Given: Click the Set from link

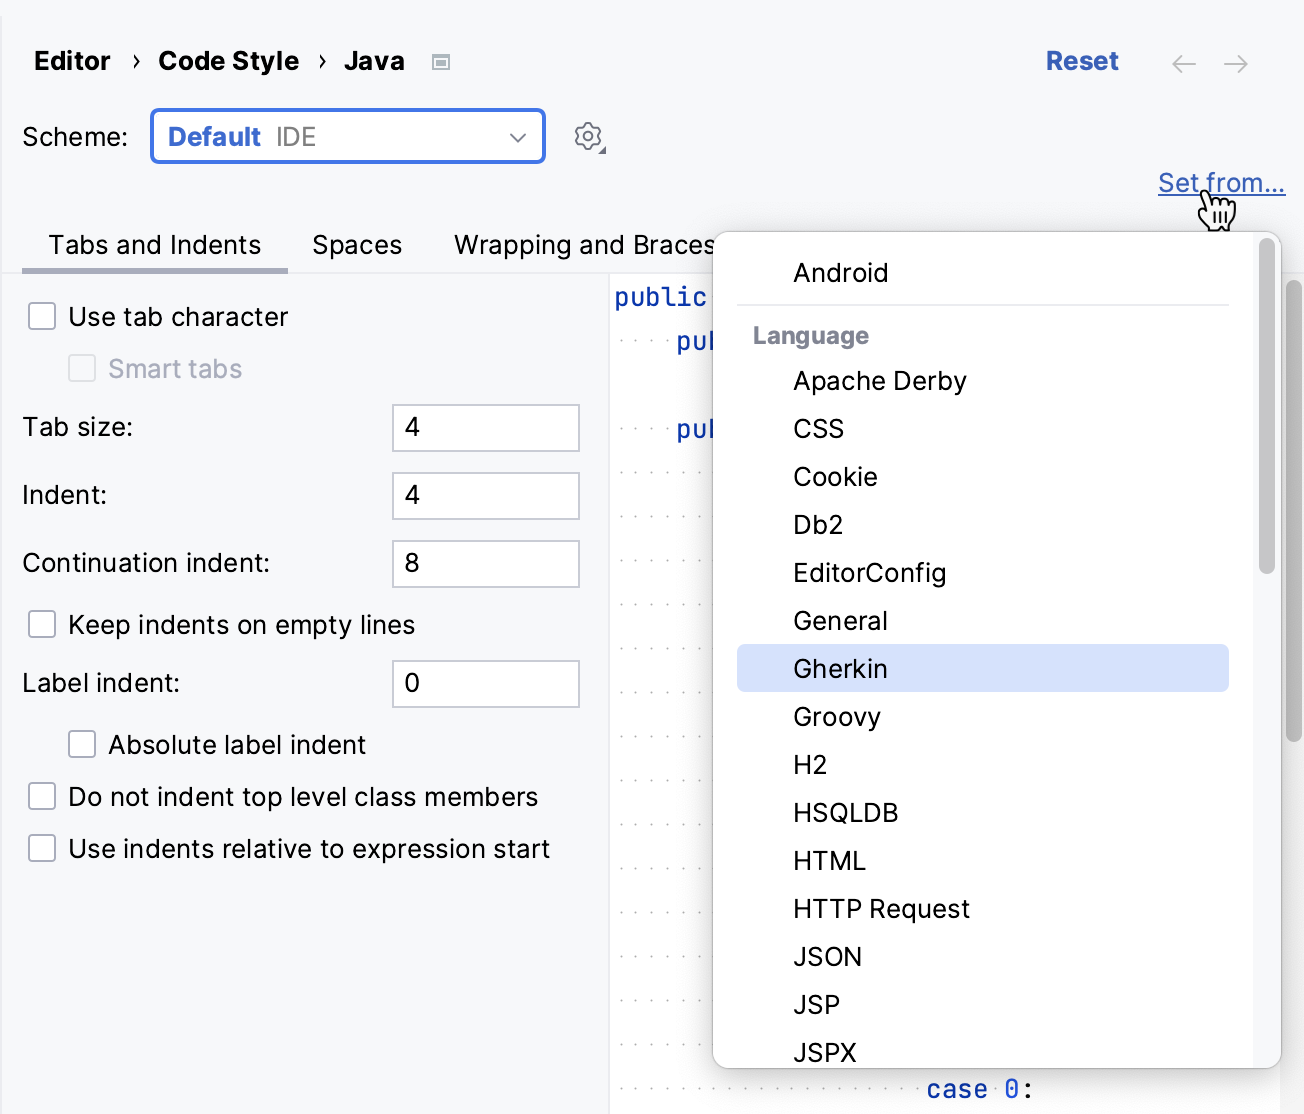Looking at the screenshot, I should tap(1221, 183).
